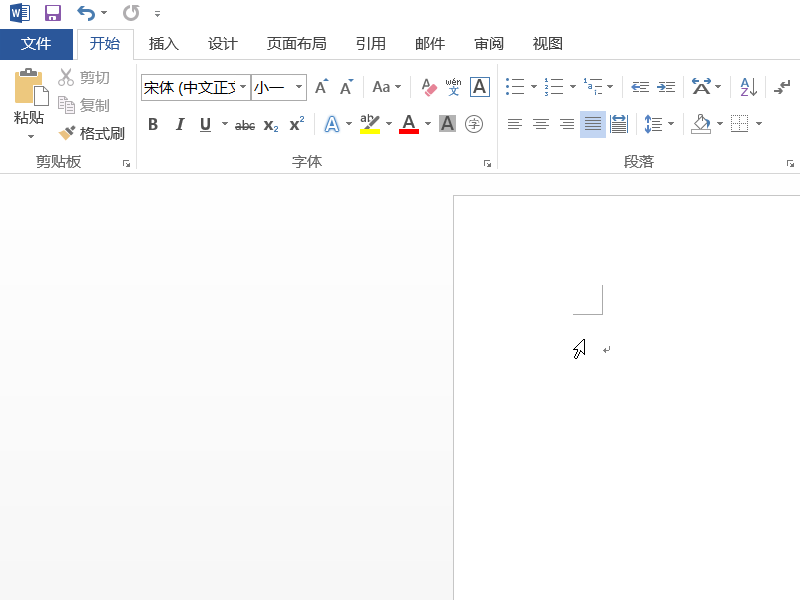Screen dimensions: 800x600
Task: Open the Phonetic Guide (wén) tool
Action: pos(453,87)
